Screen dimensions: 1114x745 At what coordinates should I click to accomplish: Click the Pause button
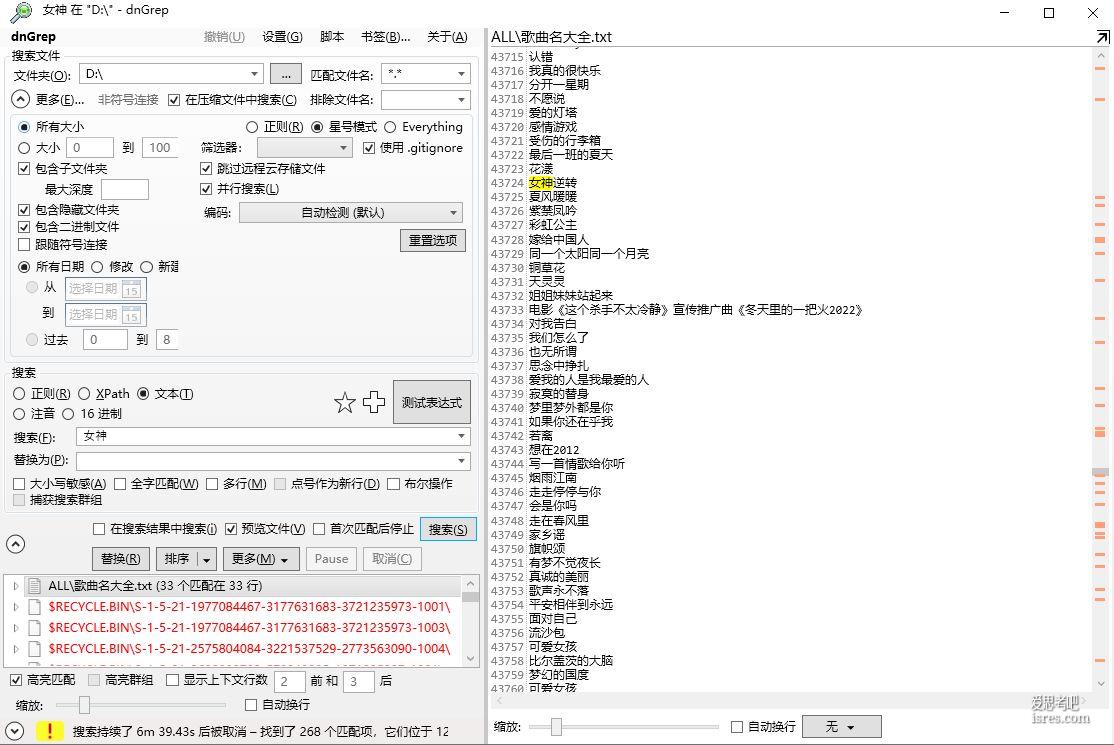coord(331,560)
